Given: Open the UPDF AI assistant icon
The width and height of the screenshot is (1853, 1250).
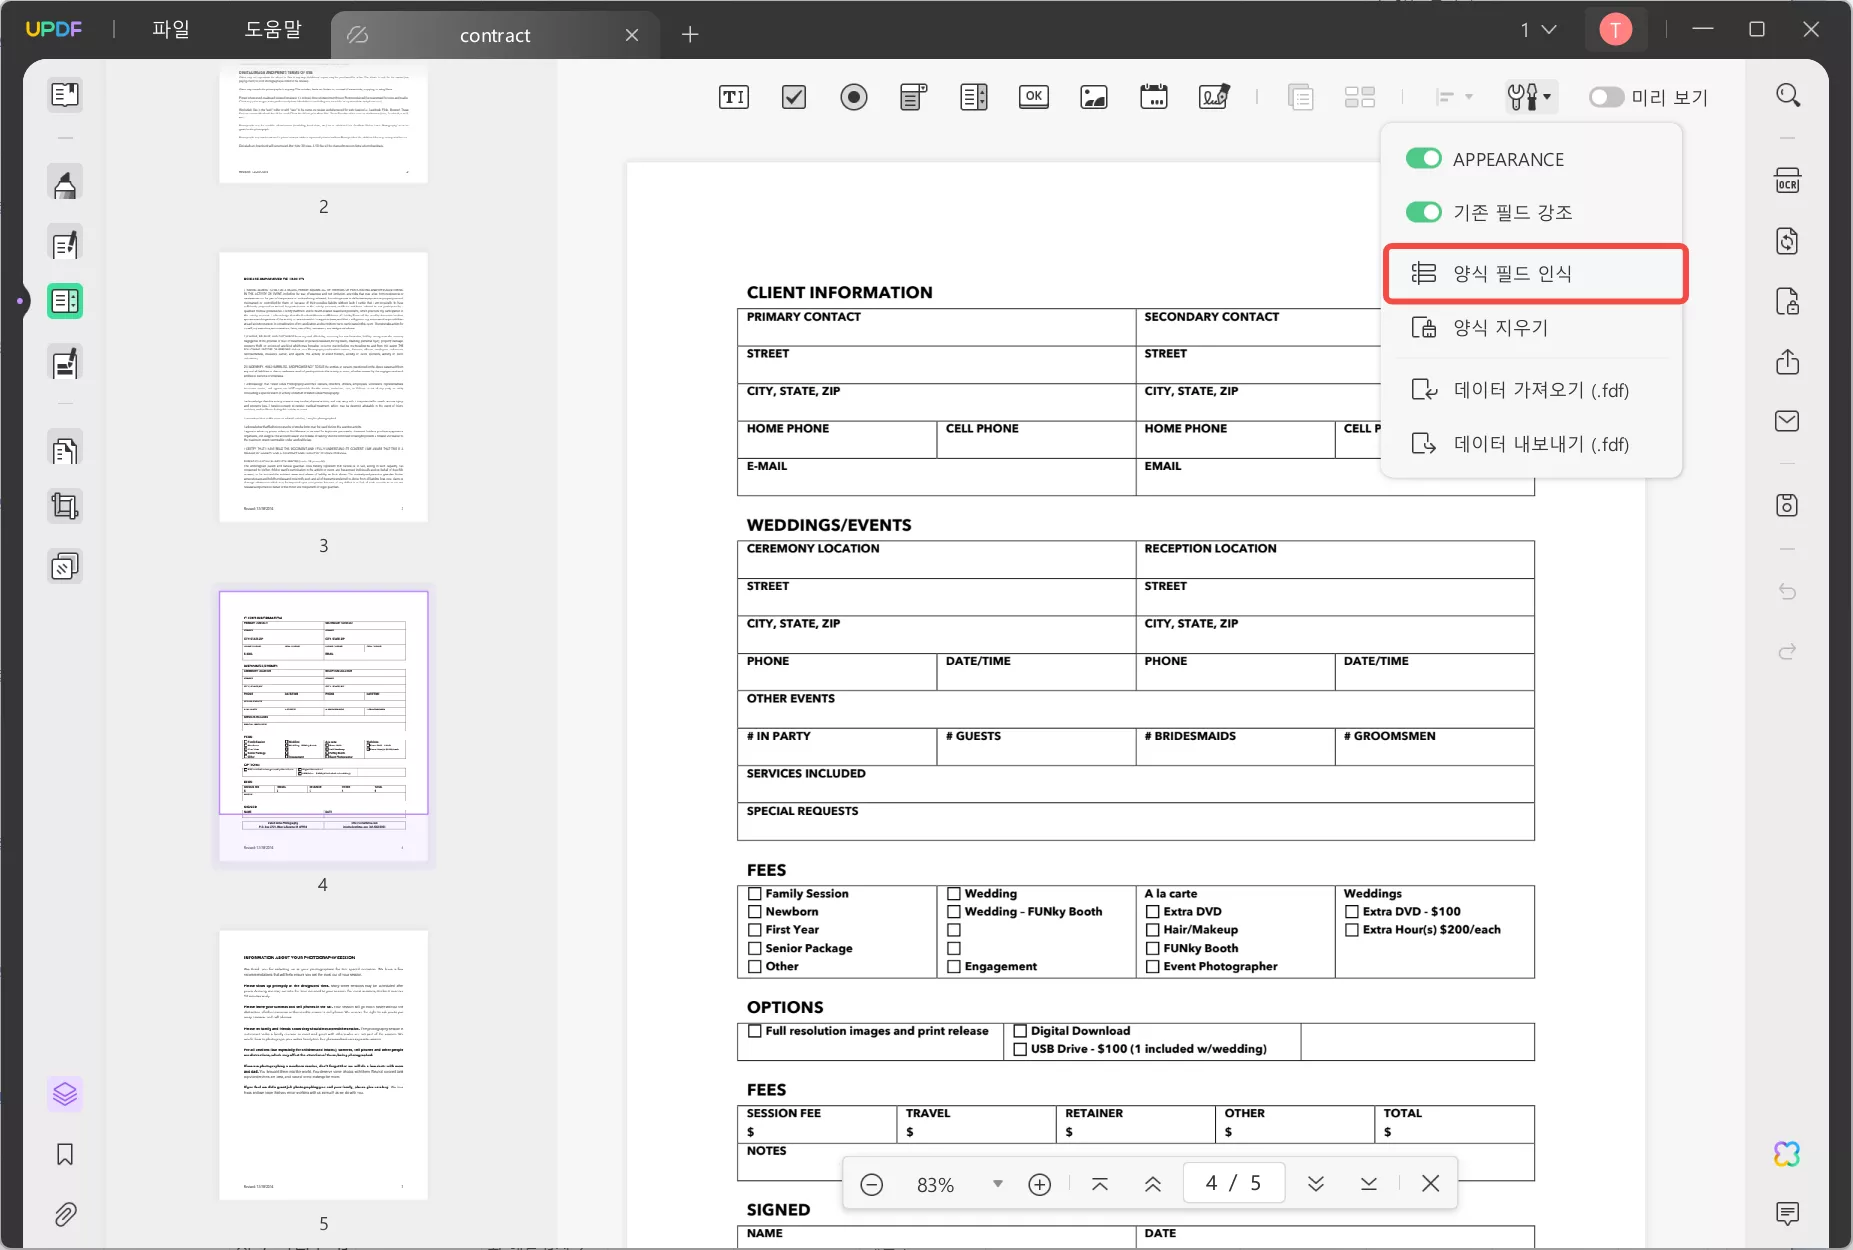Looking at the screenshot, I should 1787,1154.
